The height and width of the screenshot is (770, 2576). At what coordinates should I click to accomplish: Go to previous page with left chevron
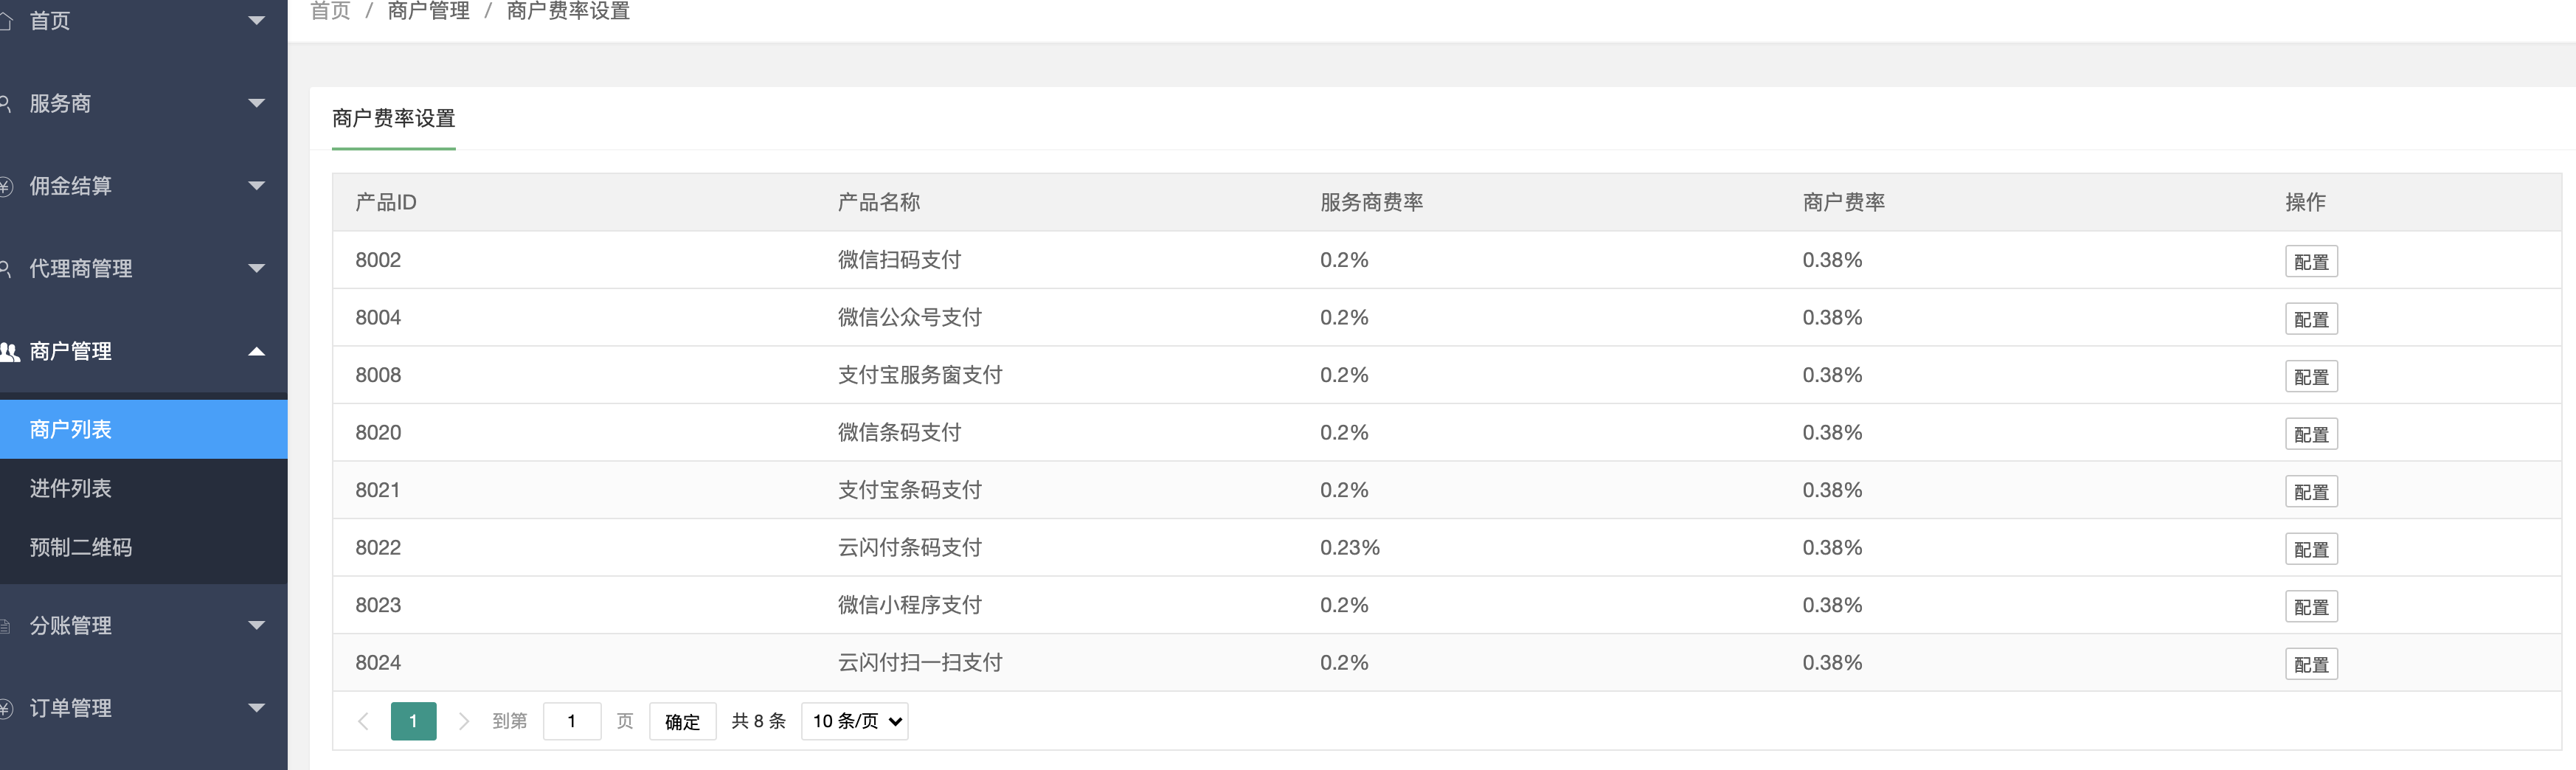363,721
